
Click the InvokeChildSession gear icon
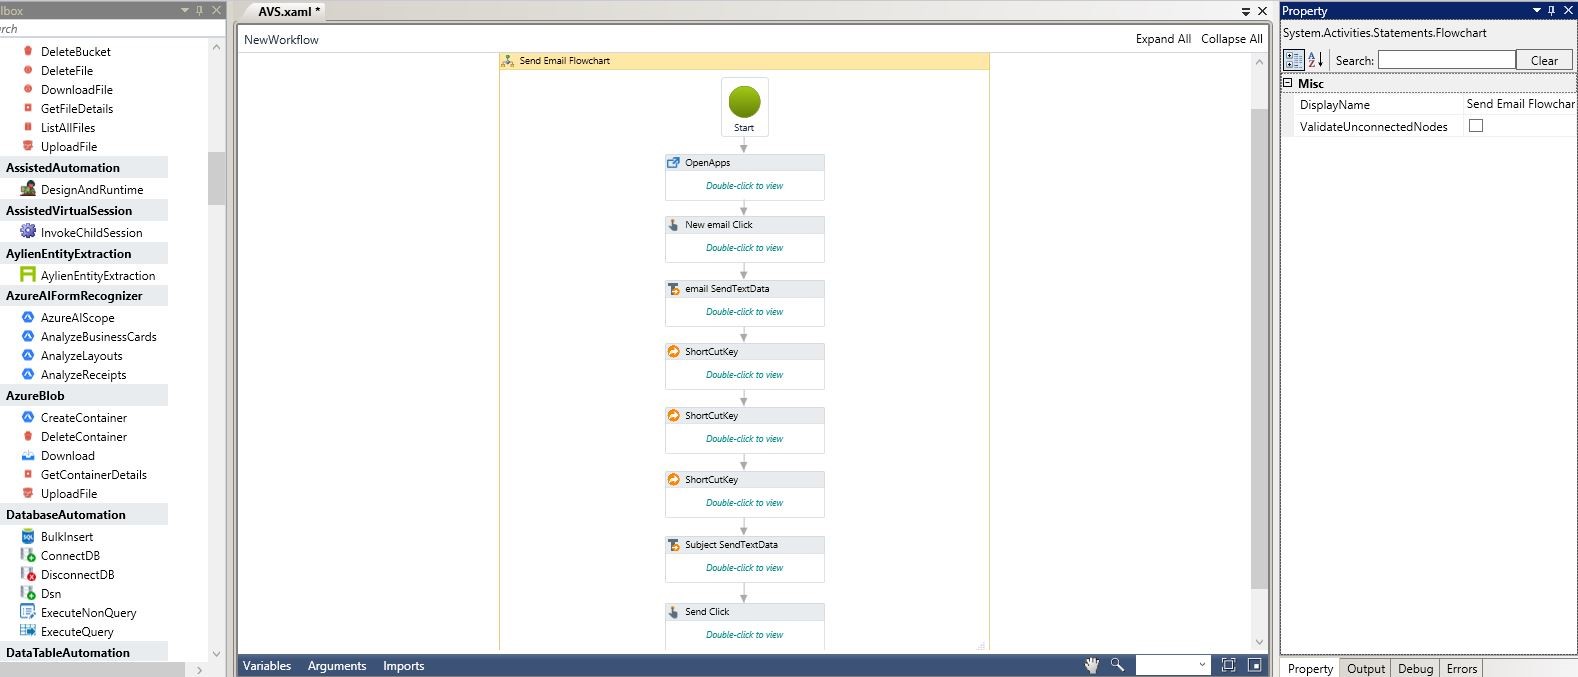(x=28, y=231)
